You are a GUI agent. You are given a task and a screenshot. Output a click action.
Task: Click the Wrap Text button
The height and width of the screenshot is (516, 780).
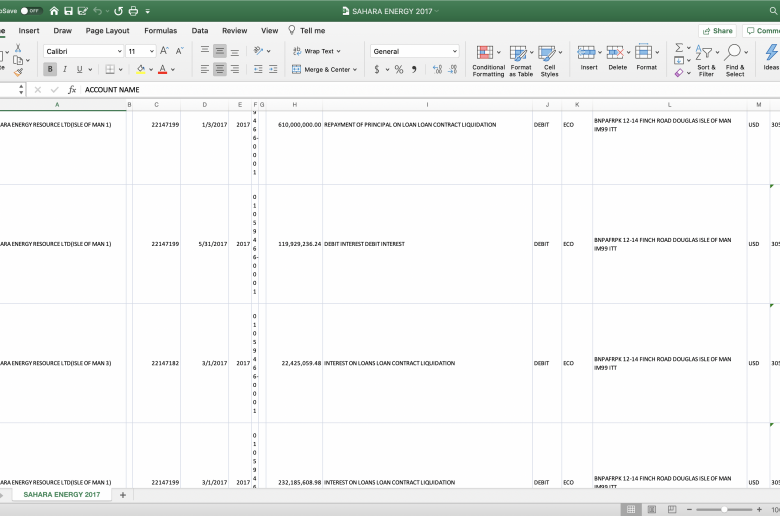click(x=316, y=51)
